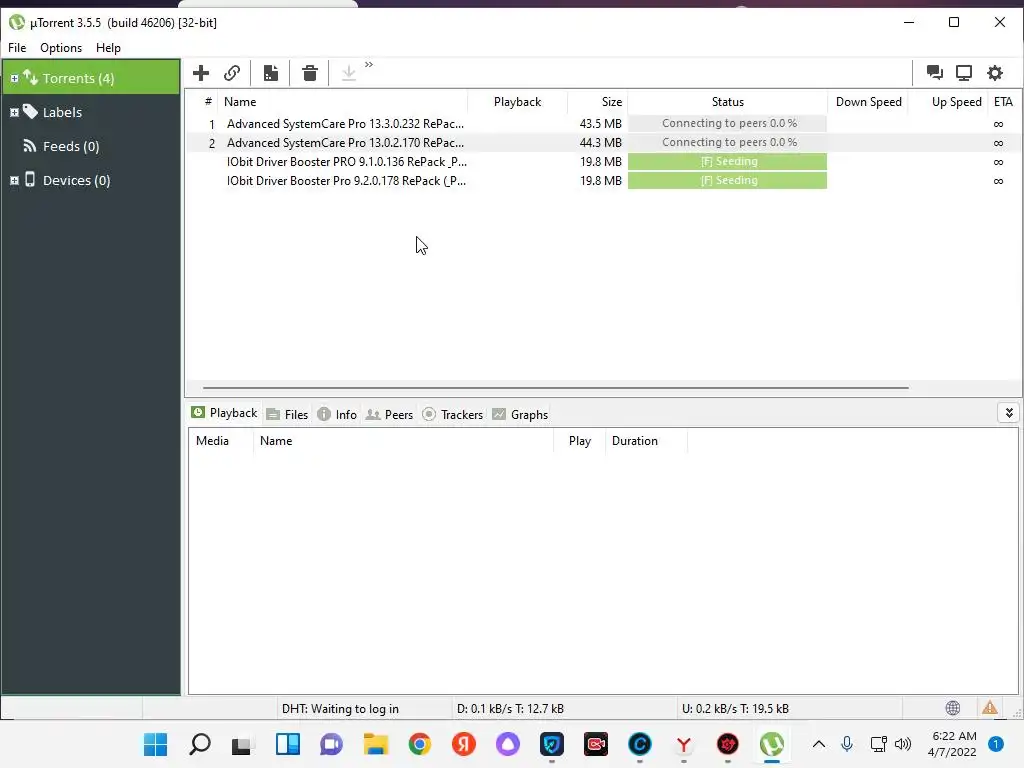Viewport: 1024px width, 768px height.
Task: Open Google Chrome from taskbar
Action: [420, 744]
